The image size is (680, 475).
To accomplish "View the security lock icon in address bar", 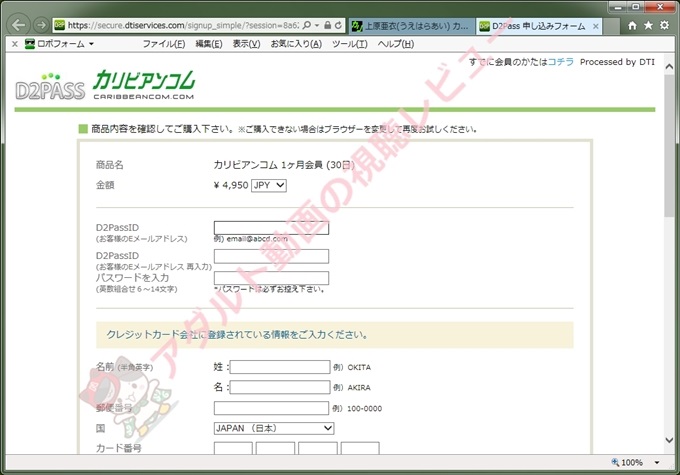I will 328,25.
